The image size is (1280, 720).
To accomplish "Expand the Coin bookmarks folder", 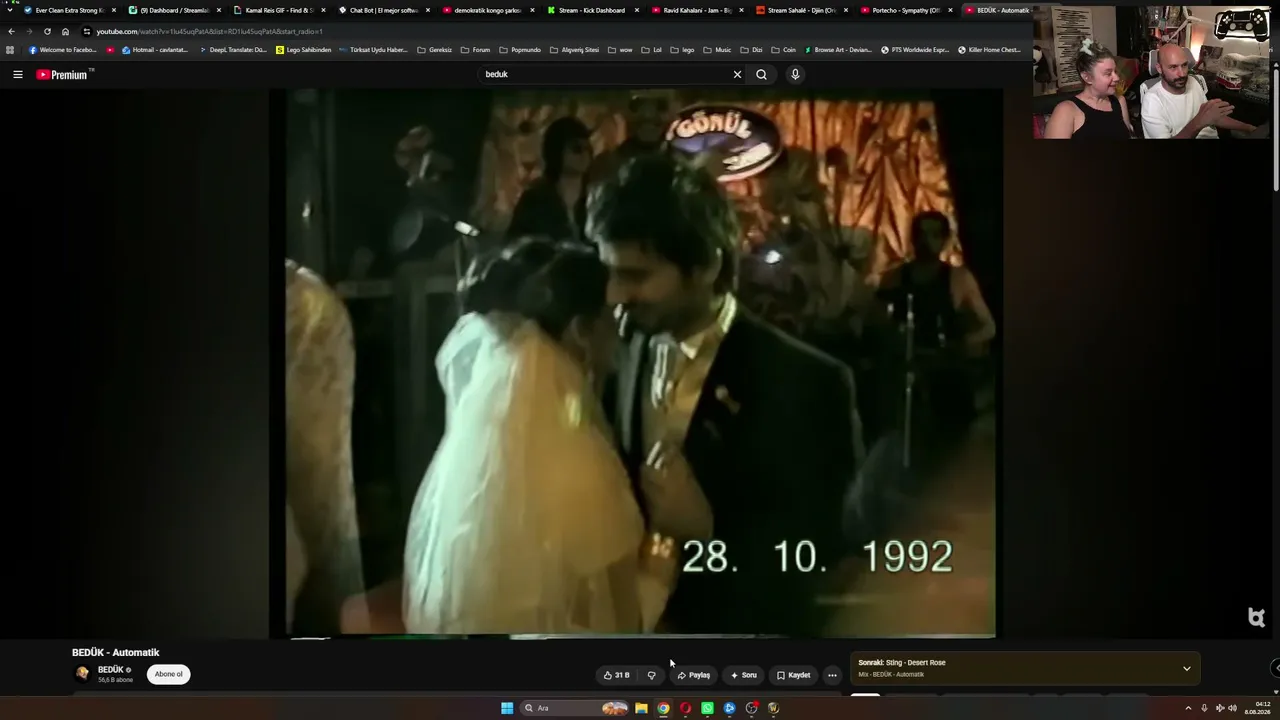I will [x=783, y=50].
